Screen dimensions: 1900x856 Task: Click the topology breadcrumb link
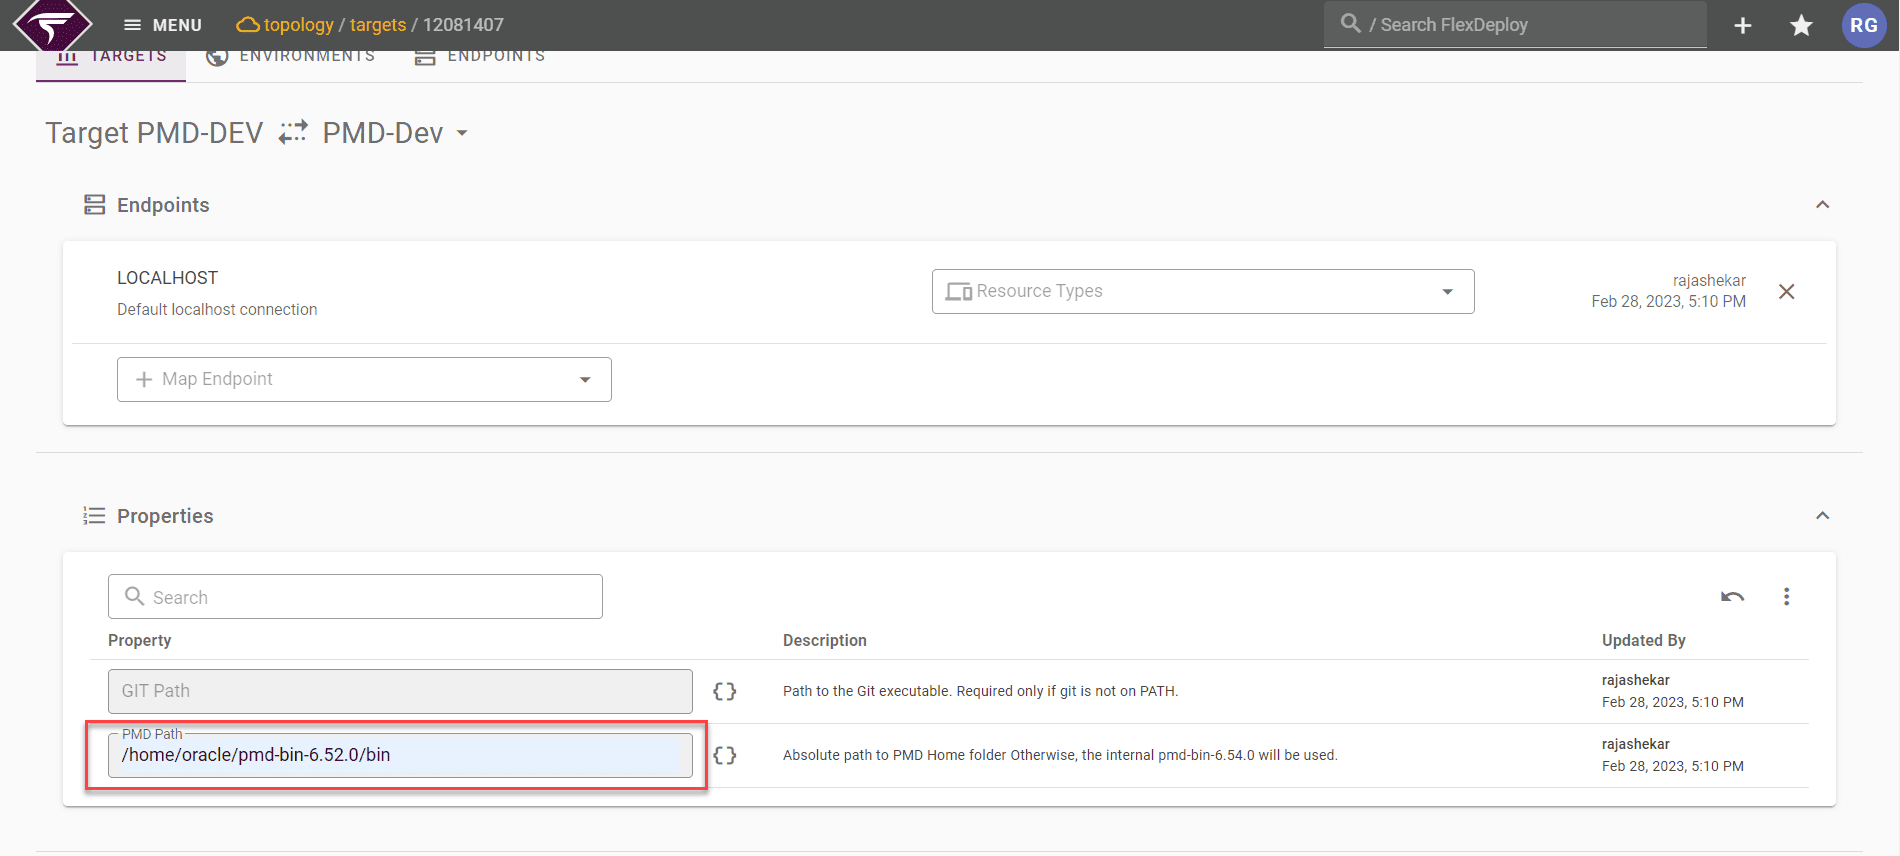298,25
